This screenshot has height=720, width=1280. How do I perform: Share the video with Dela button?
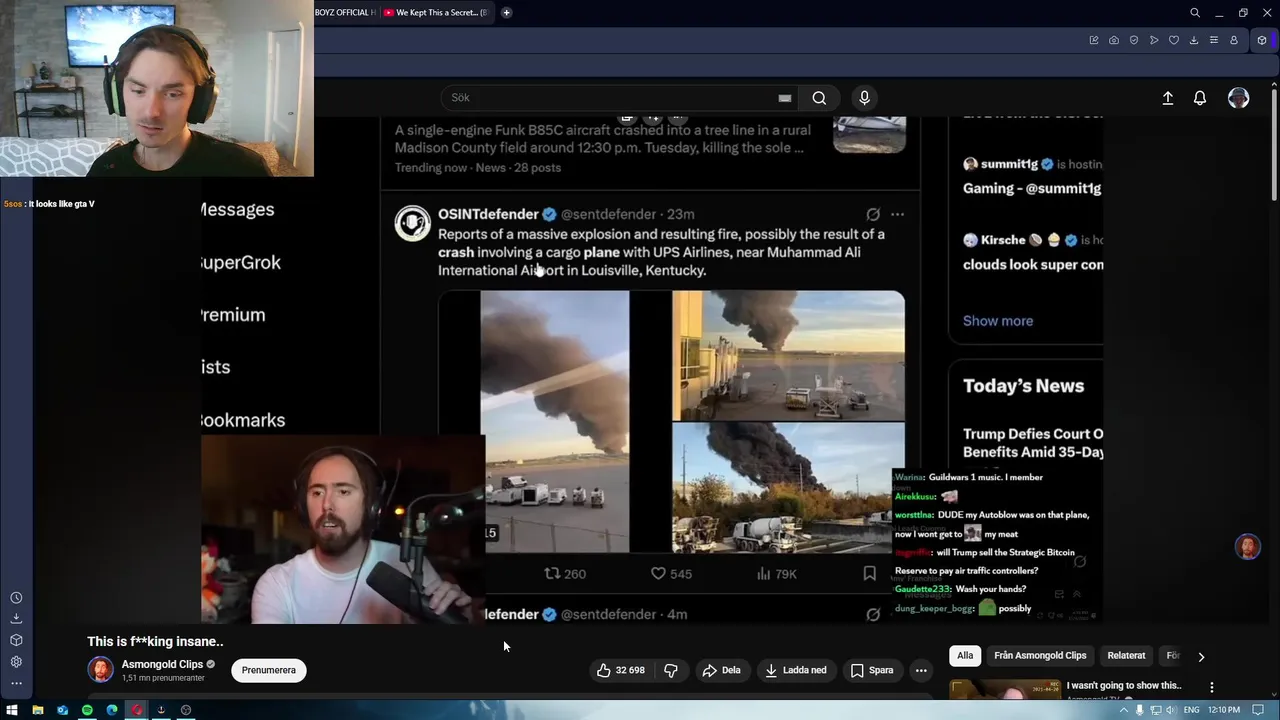721,670
